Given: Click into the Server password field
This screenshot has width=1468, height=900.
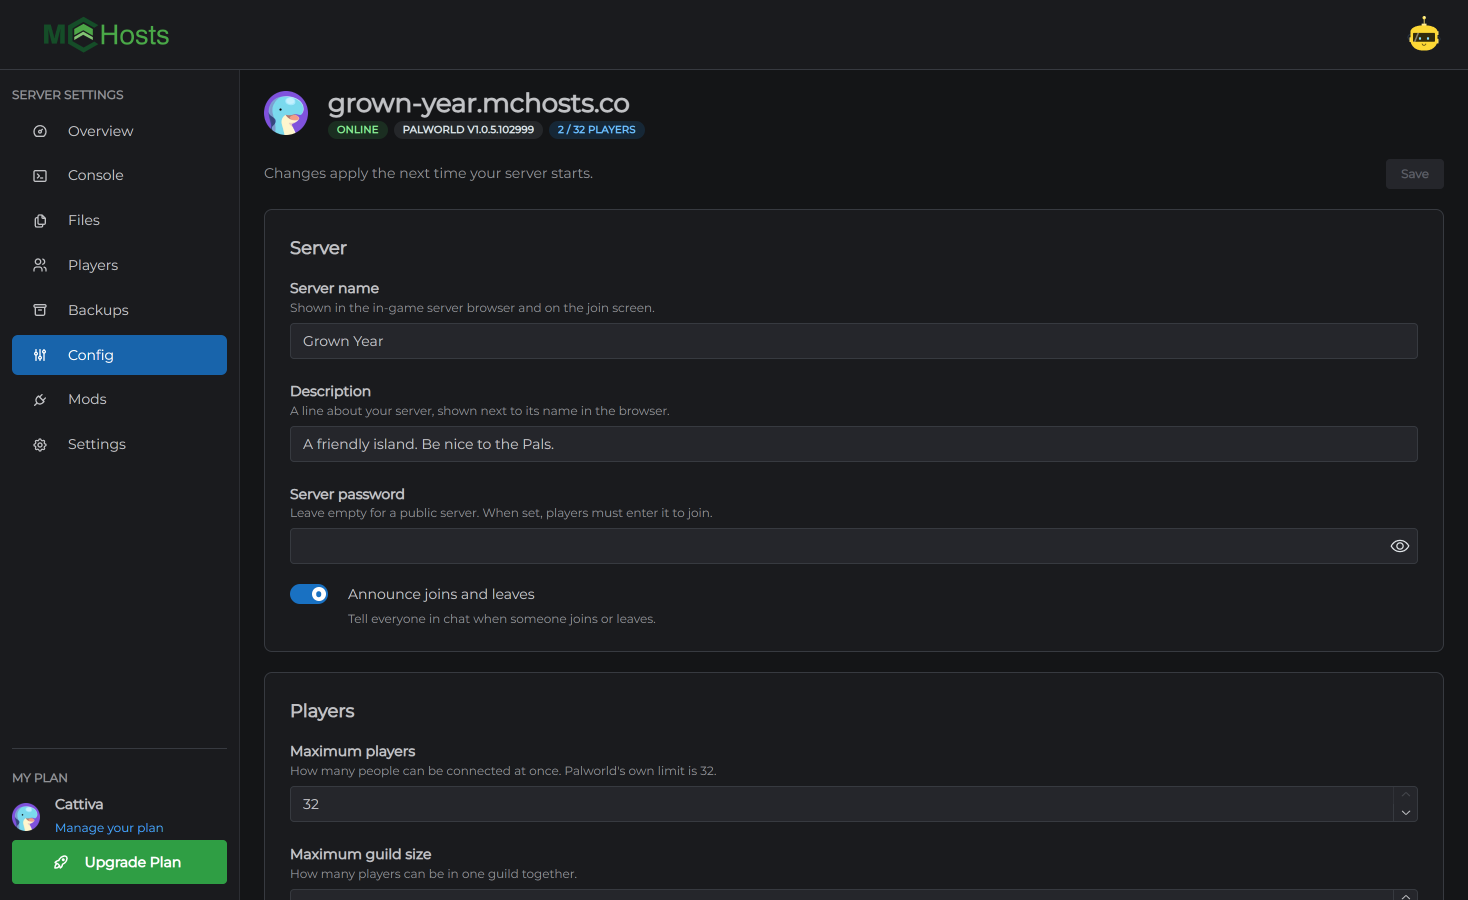Looking at the screenshot, I should point(853,546).
